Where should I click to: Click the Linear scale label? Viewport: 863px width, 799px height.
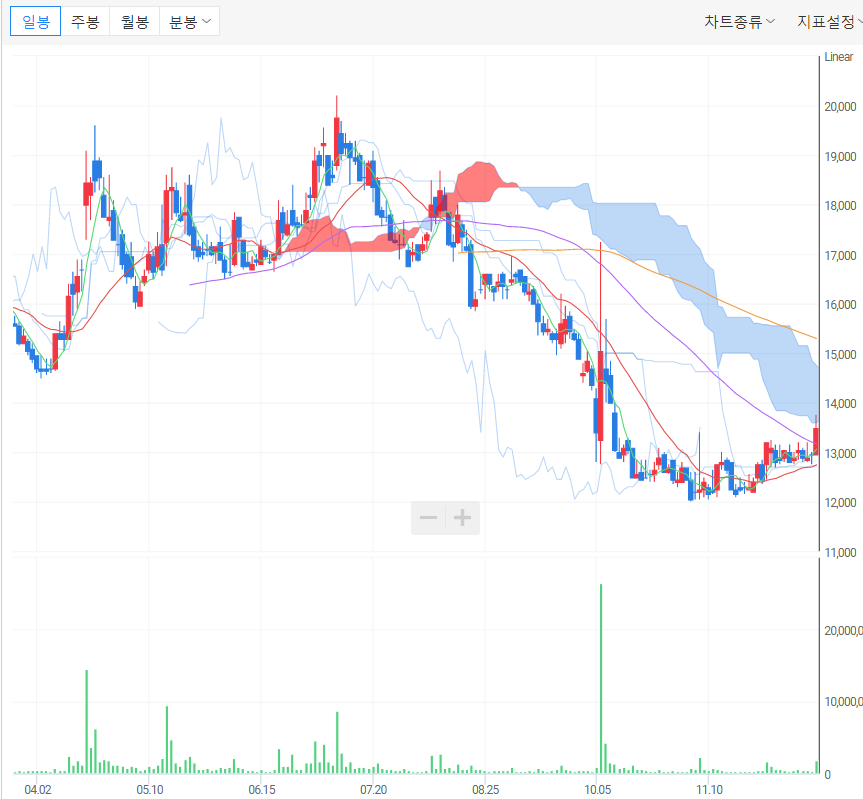838,57
